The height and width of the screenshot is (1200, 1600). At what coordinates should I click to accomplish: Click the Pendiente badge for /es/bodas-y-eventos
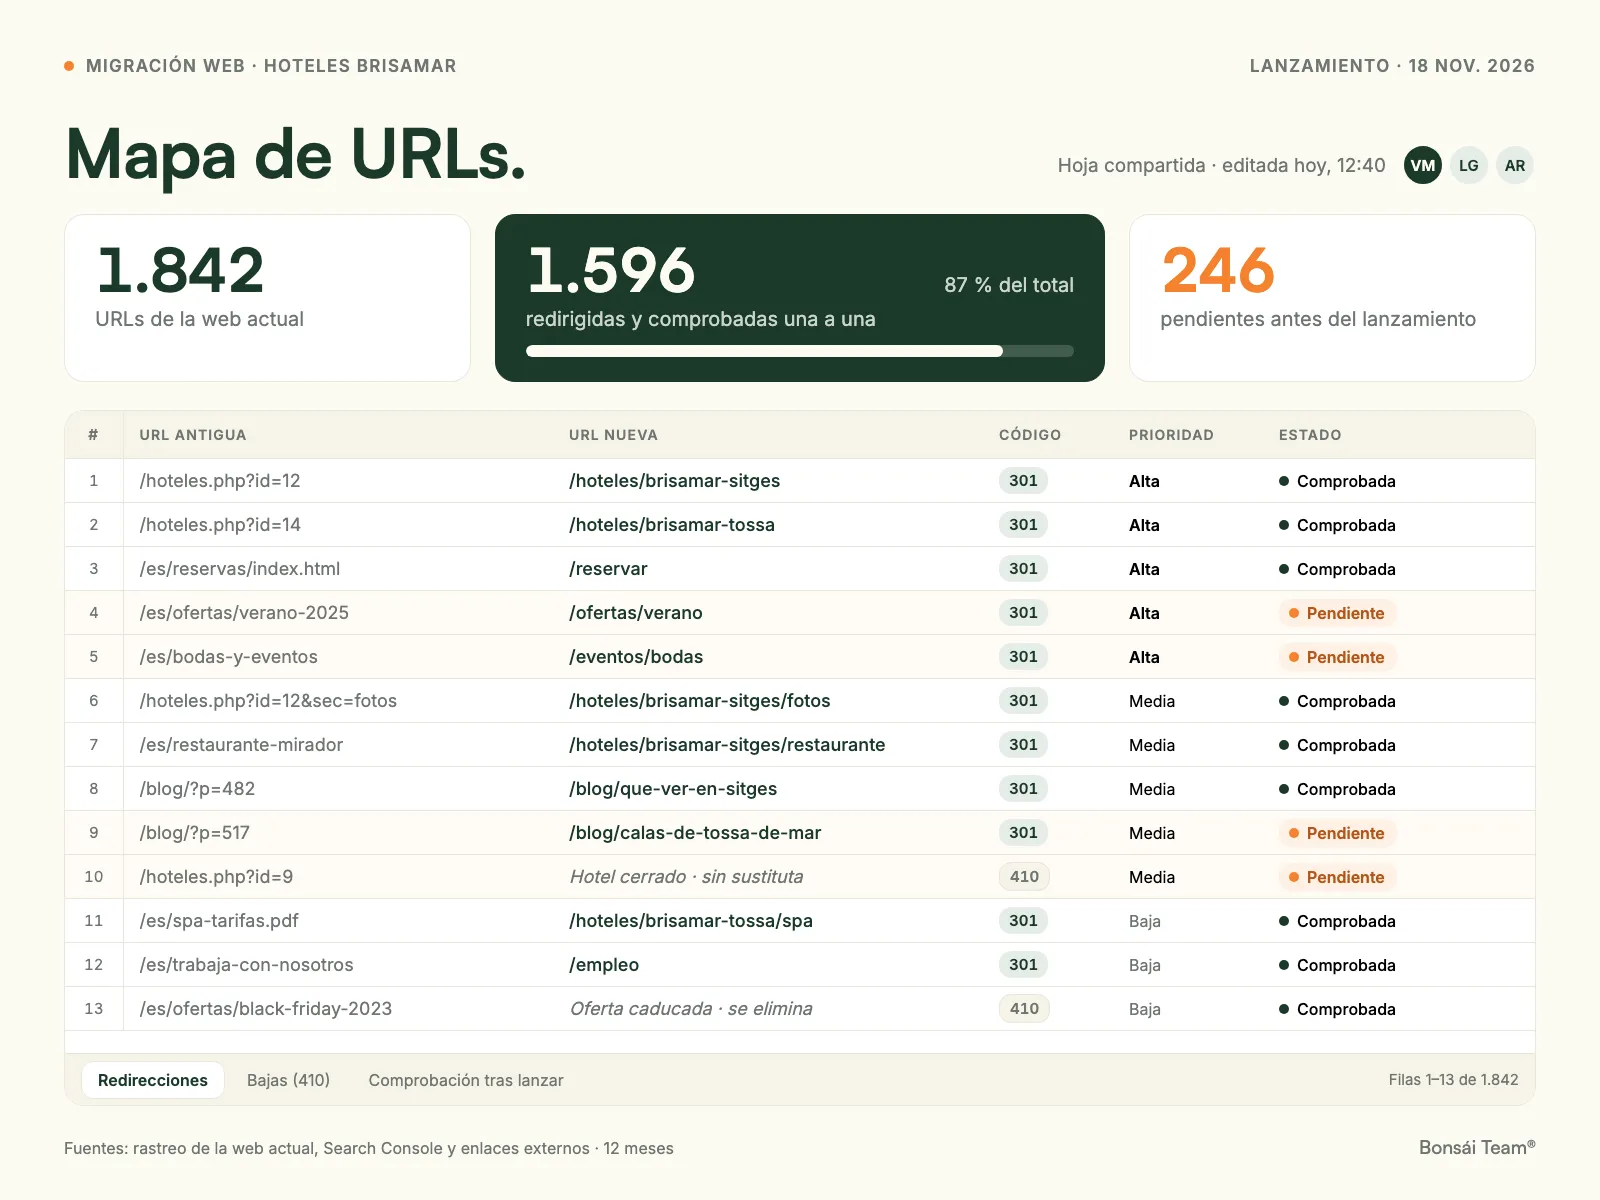click(x=1337, y=657)
